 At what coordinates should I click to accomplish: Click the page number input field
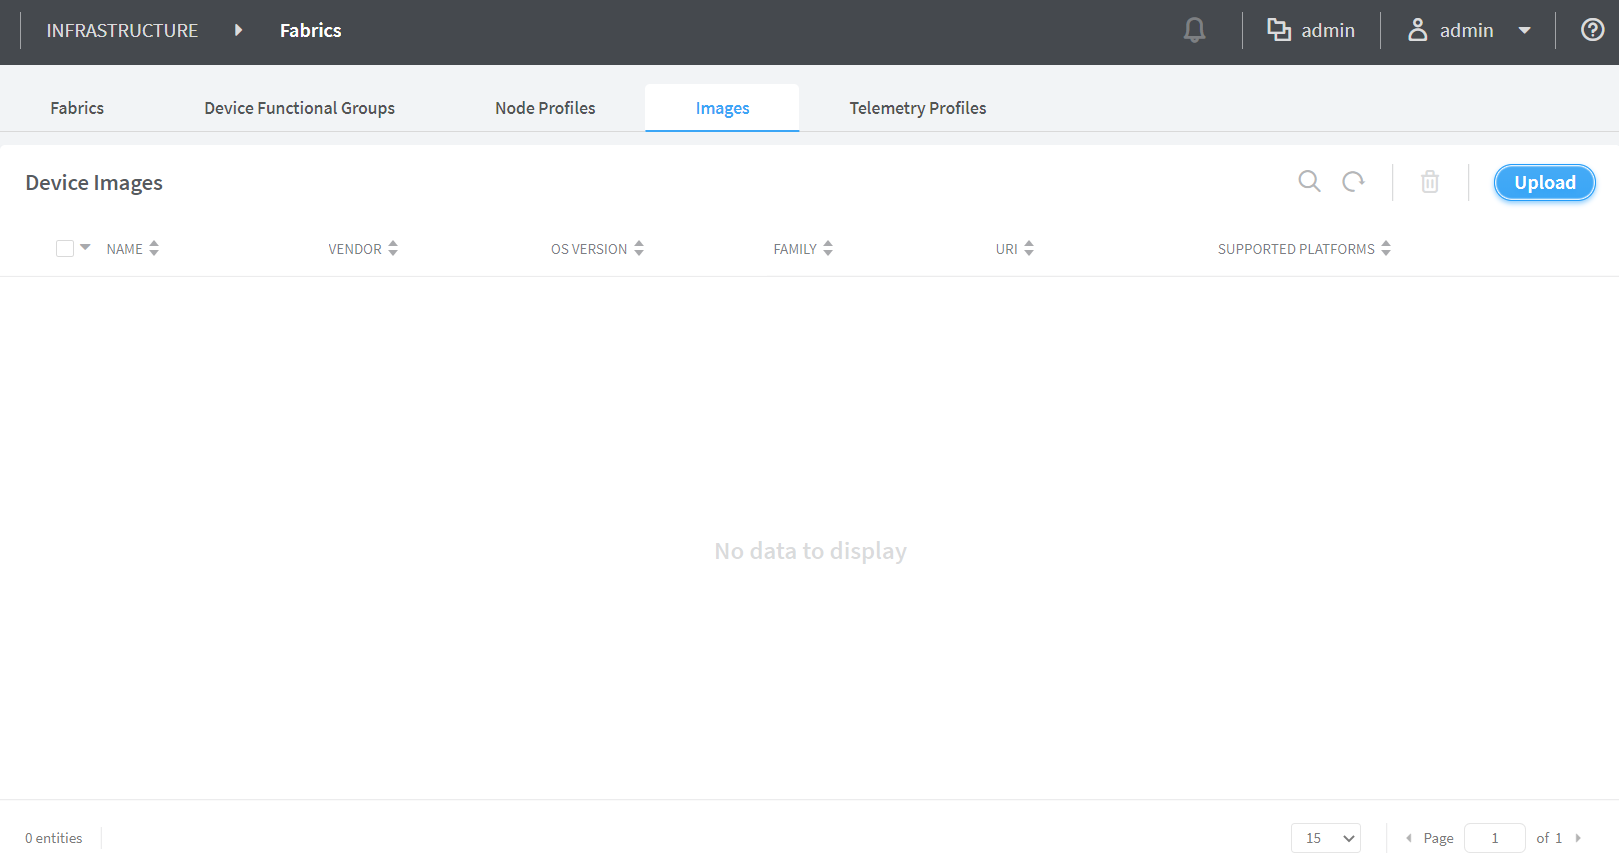pyautogui.click(x=1495, y=838)
